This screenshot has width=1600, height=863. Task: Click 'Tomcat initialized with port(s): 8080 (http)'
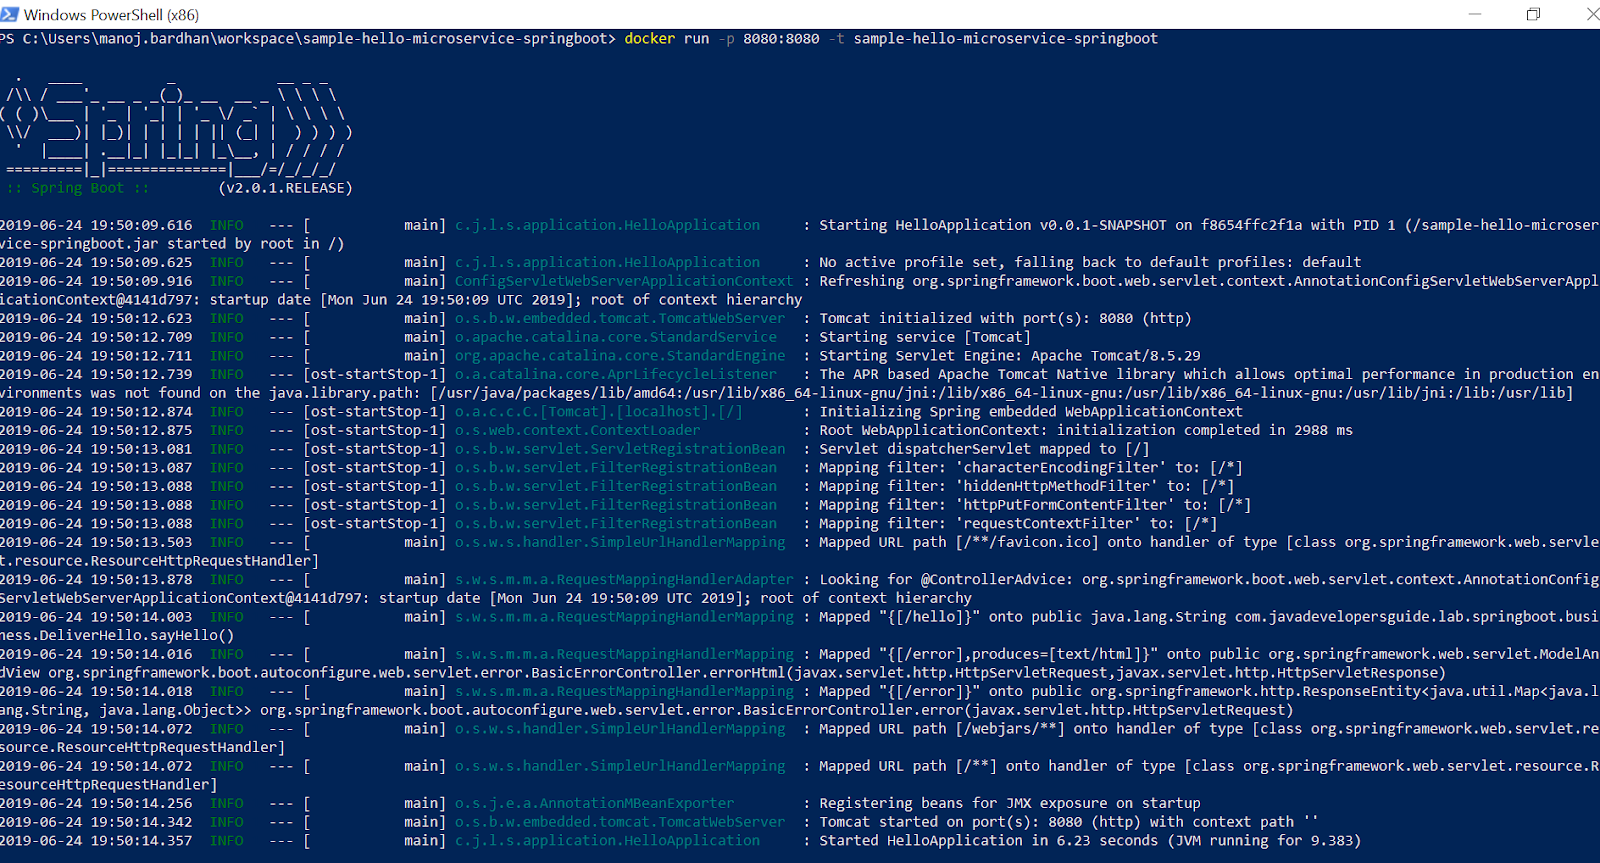1005,319
